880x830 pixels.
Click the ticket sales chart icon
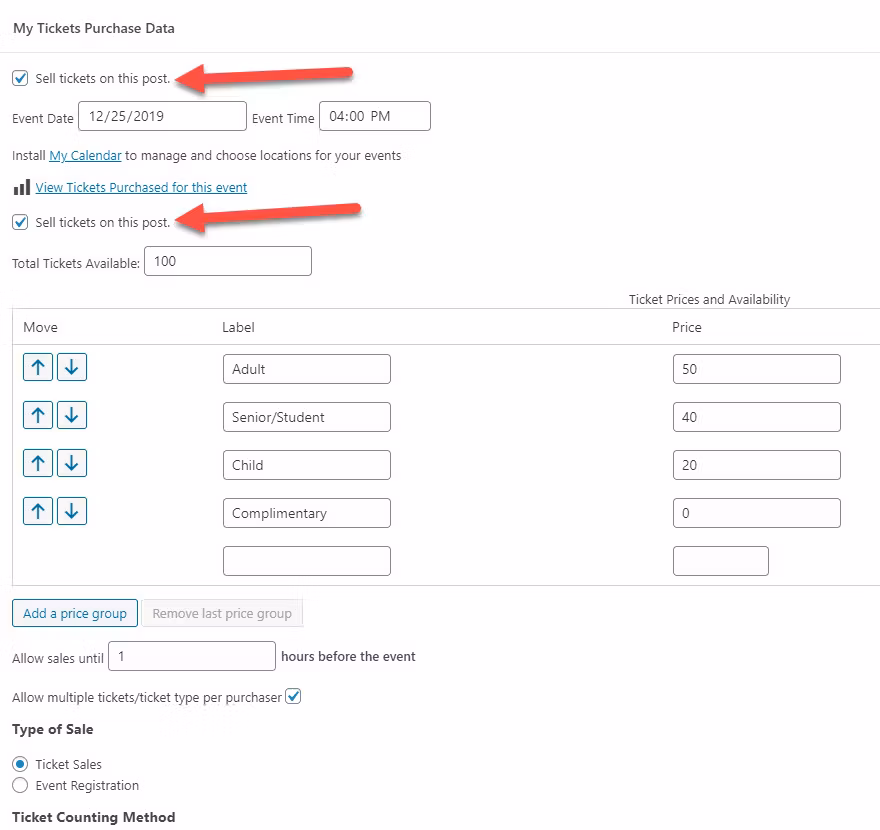[x=20, y=187]
